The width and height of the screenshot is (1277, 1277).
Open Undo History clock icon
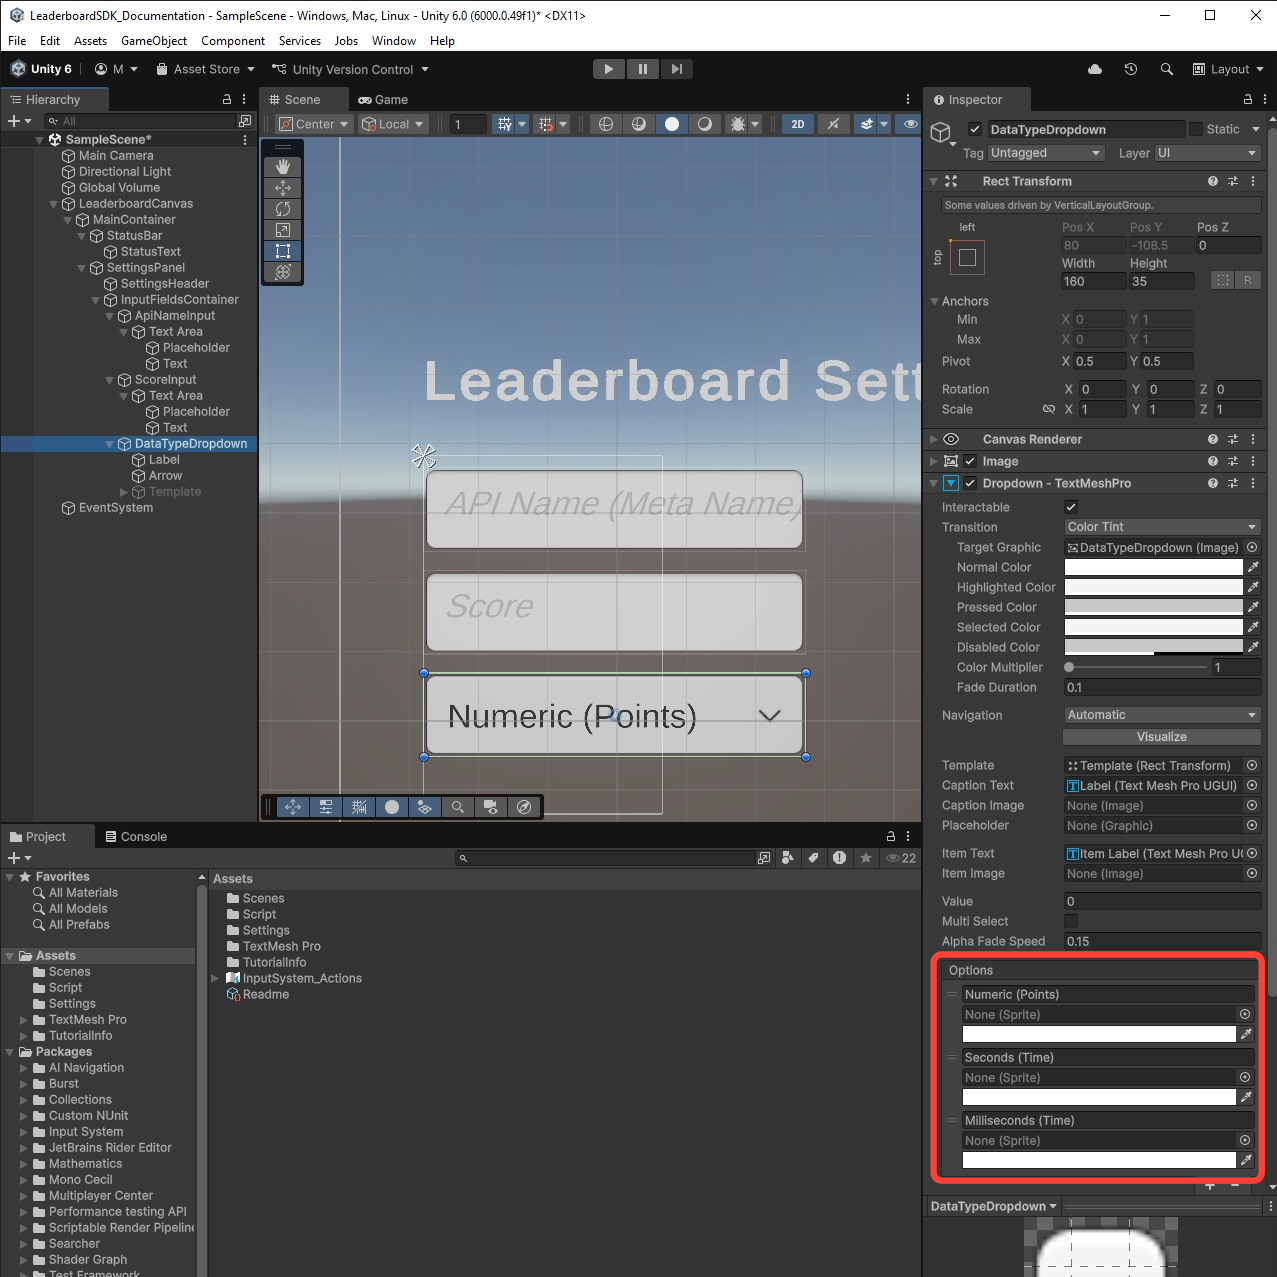[x=1130, y=69]
